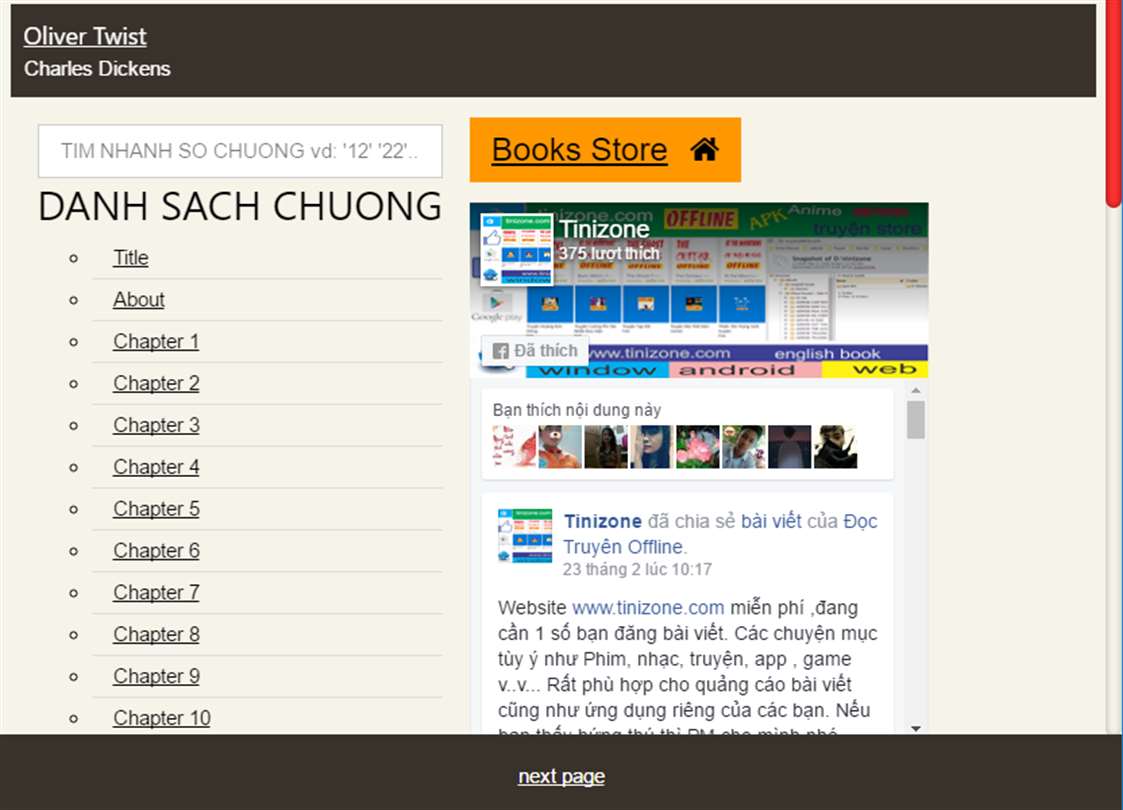Click the Facebook Đã thích like button
The width and height of the screenshot is (1123, 810).
tap(535, 350)
